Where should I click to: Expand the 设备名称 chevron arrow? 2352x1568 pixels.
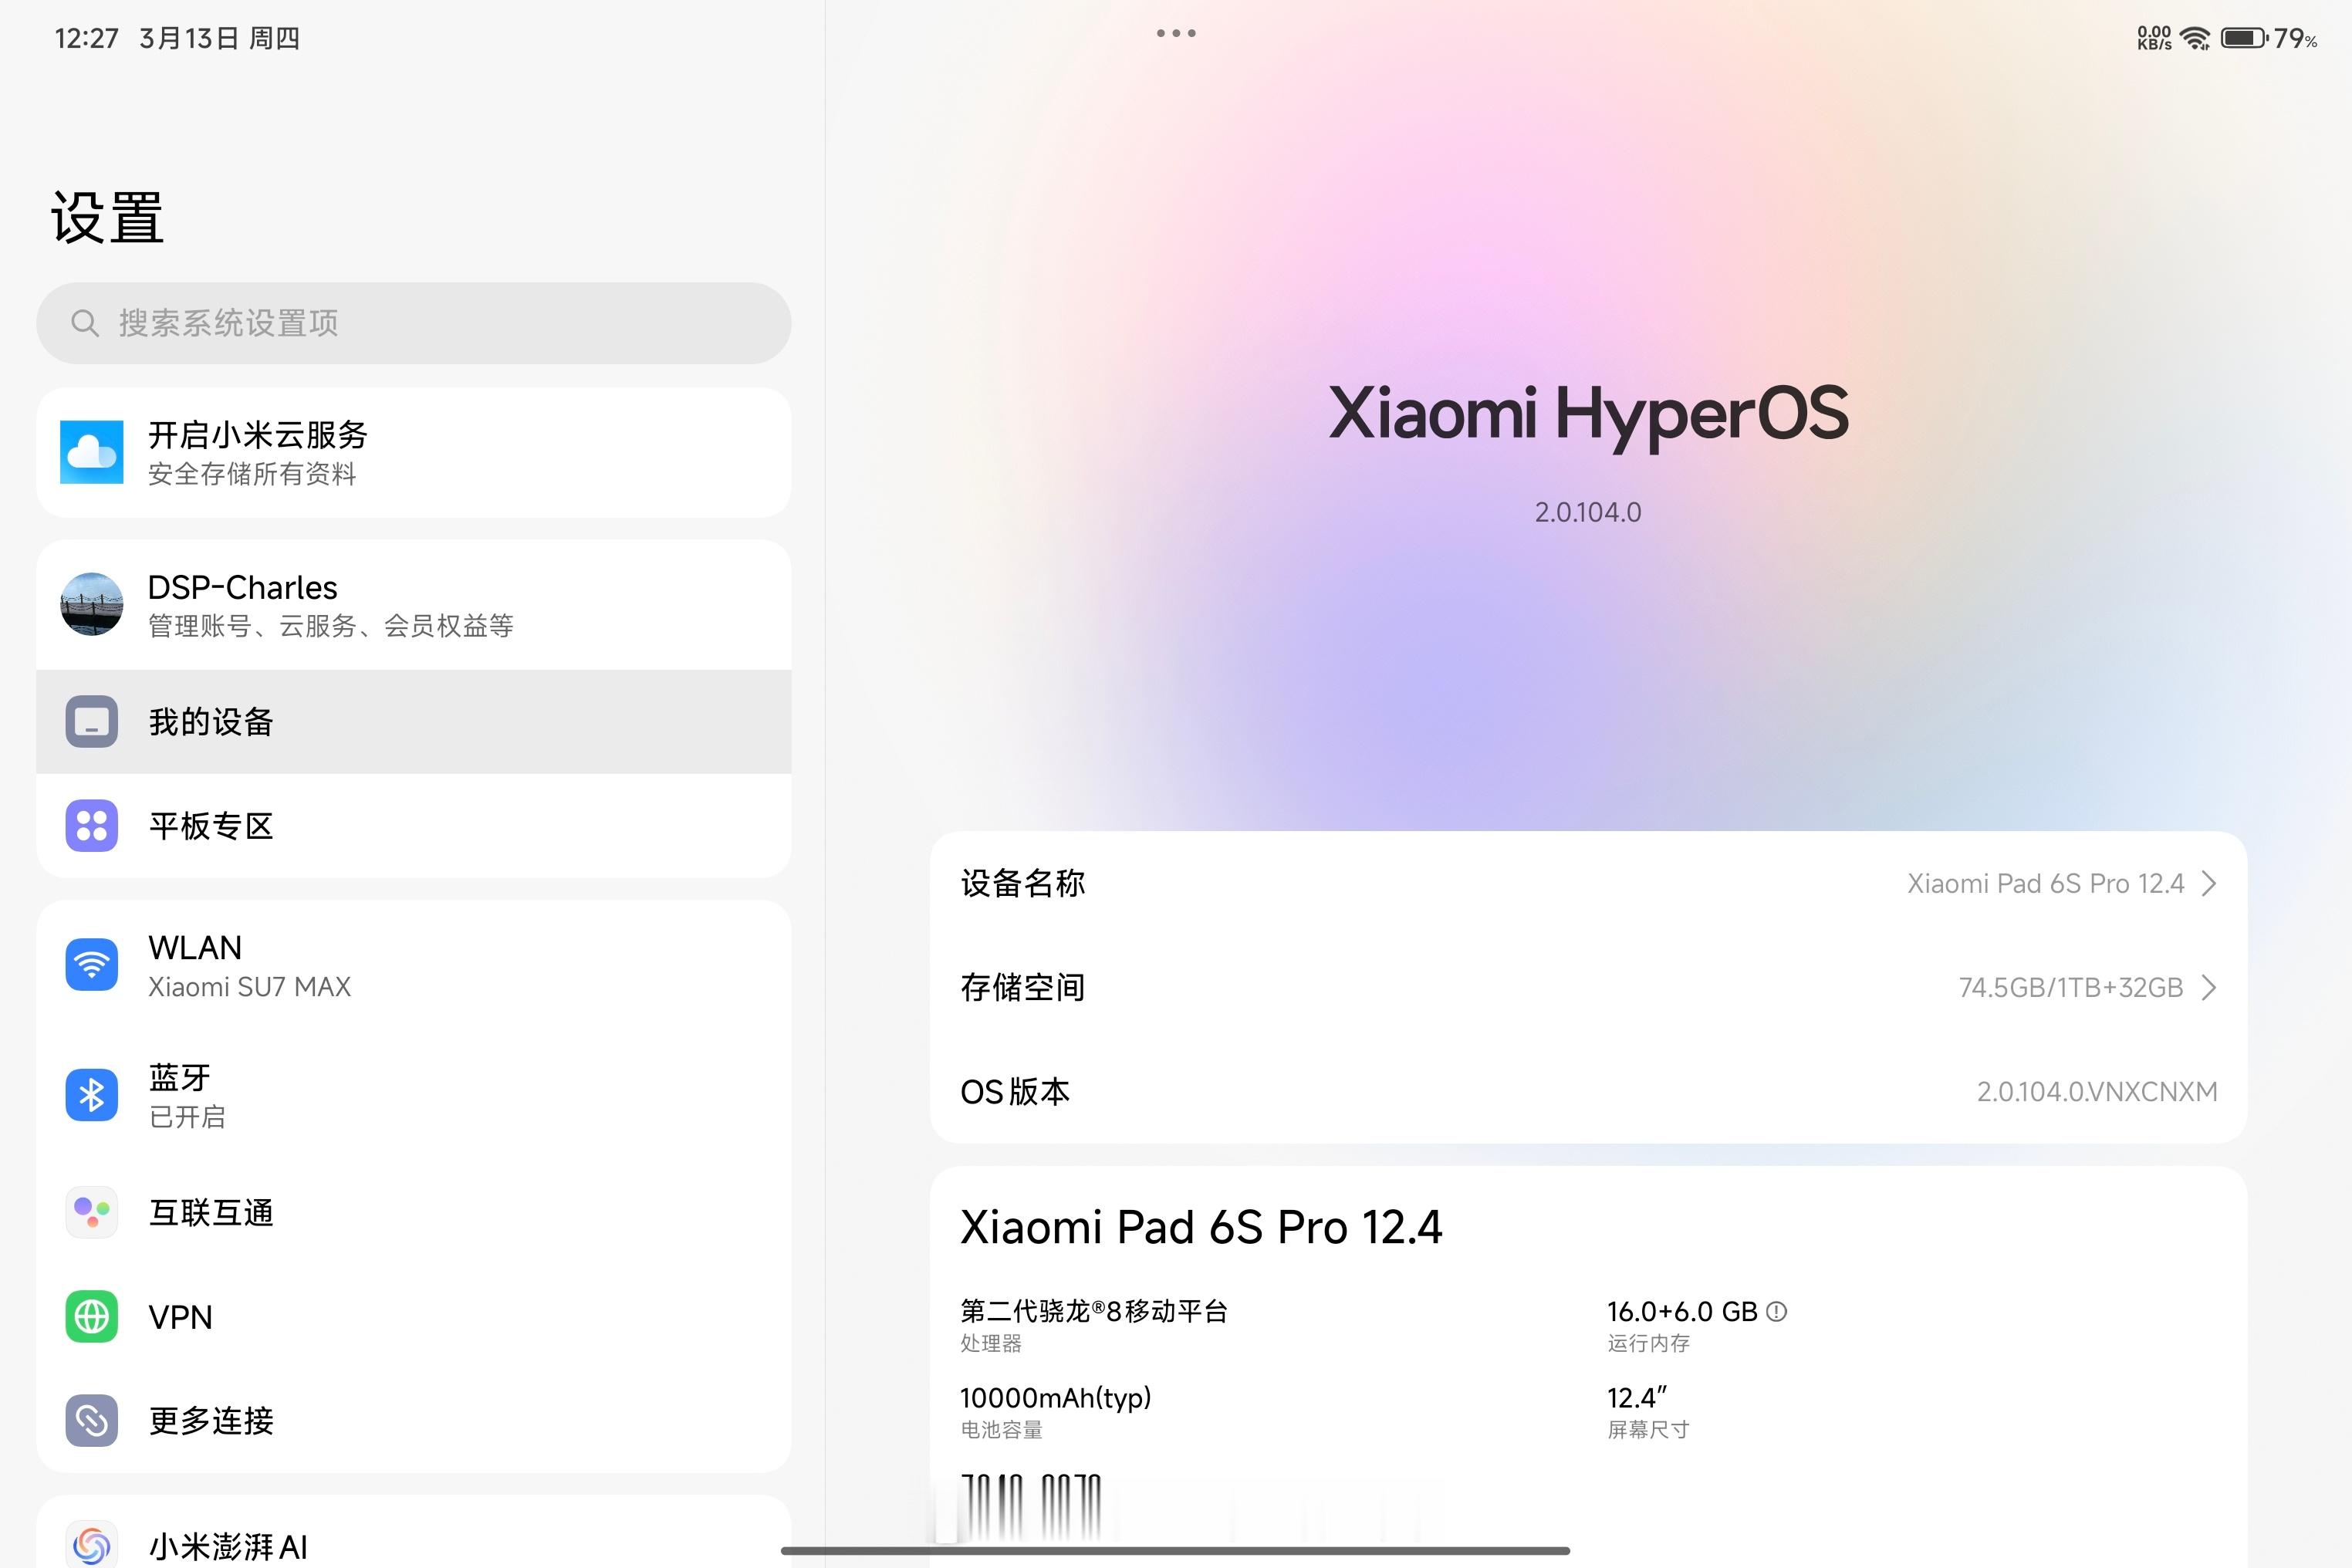[2209, 883]
